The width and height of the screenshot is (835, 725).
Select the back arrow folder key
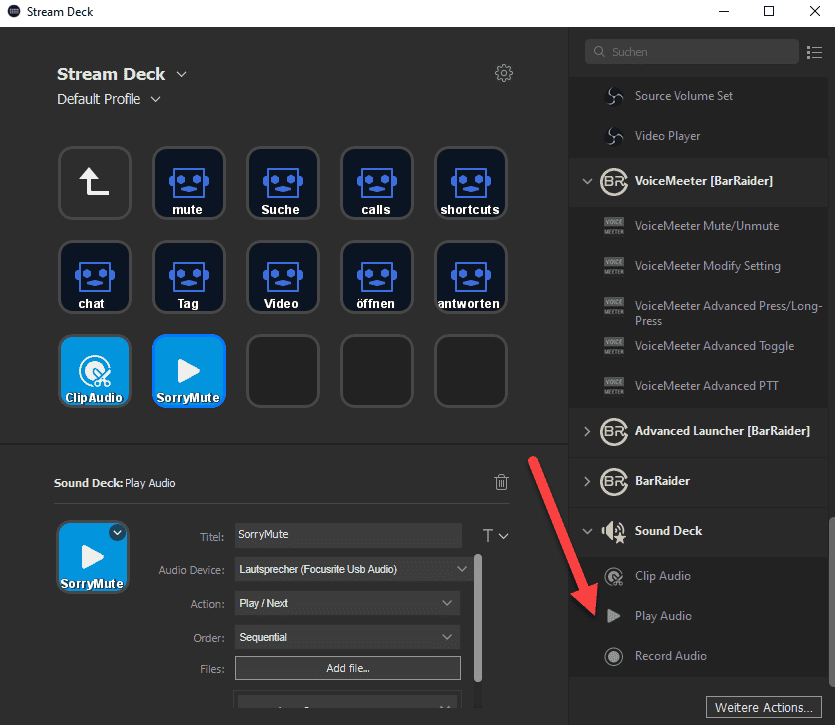pyautogui.click(x=95, y=183)
